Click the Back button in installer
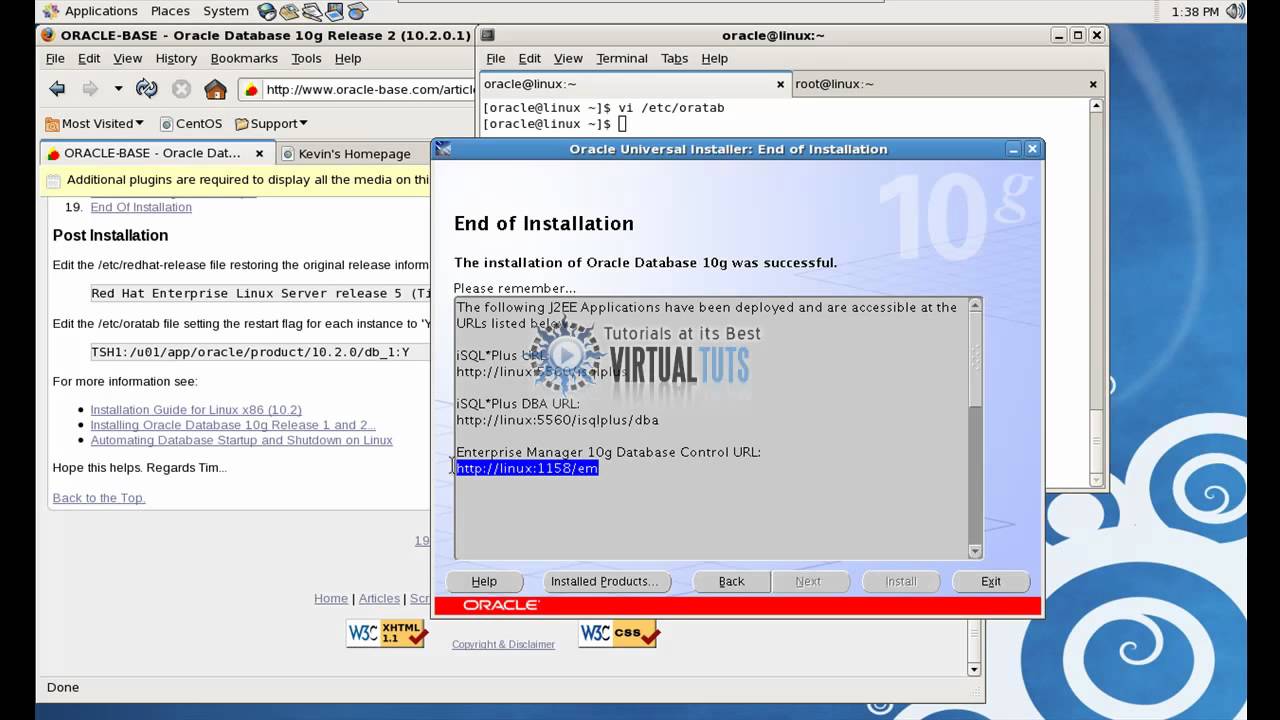1280x720 pixels. (x=731, y=581)
